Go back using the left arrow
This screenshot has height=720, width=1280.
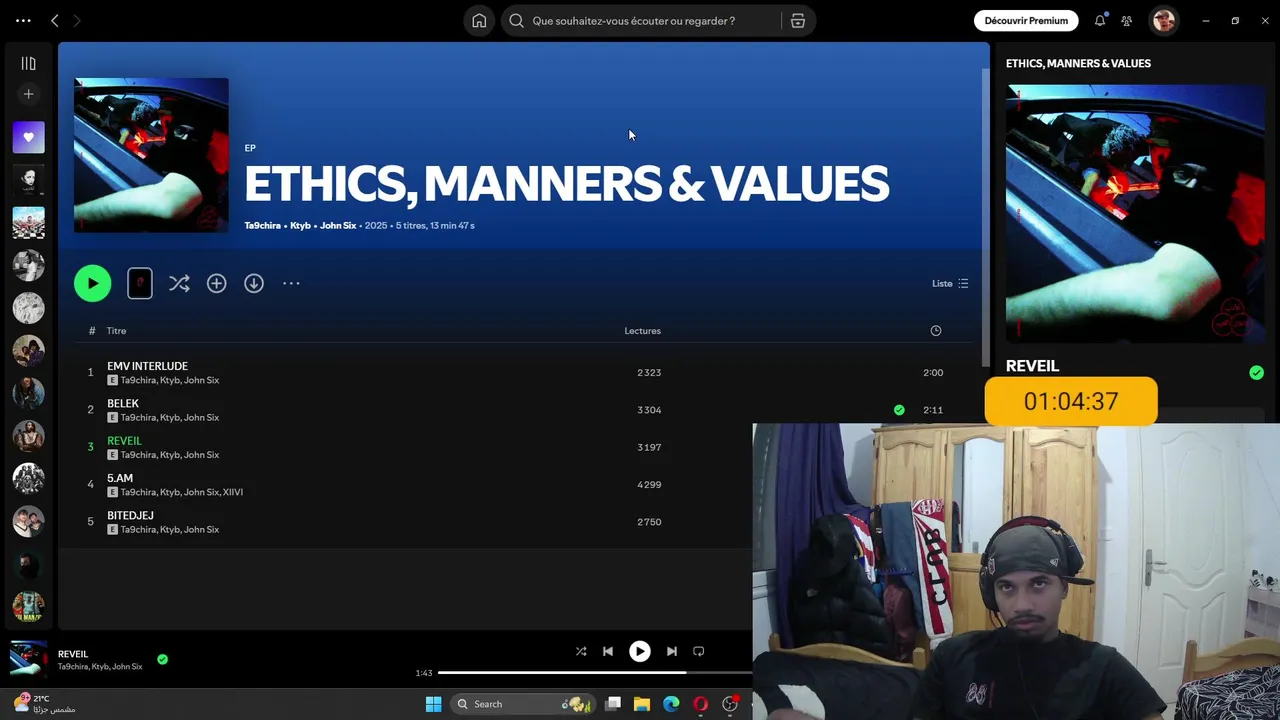[x=55, y=20]
